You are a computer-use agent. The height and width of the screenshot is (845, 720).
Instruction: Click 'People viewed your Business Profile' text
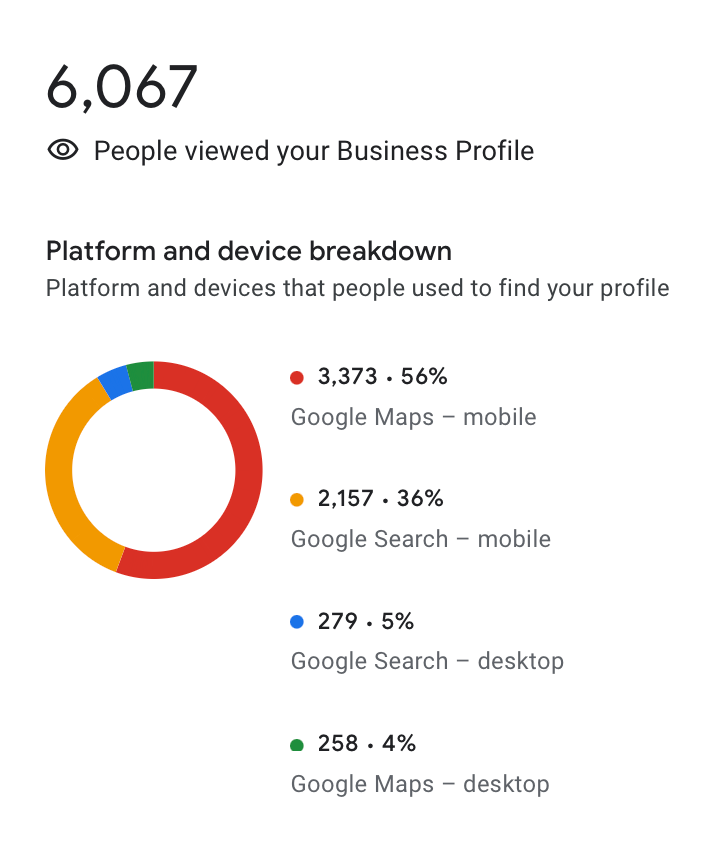tap(314, 151)
